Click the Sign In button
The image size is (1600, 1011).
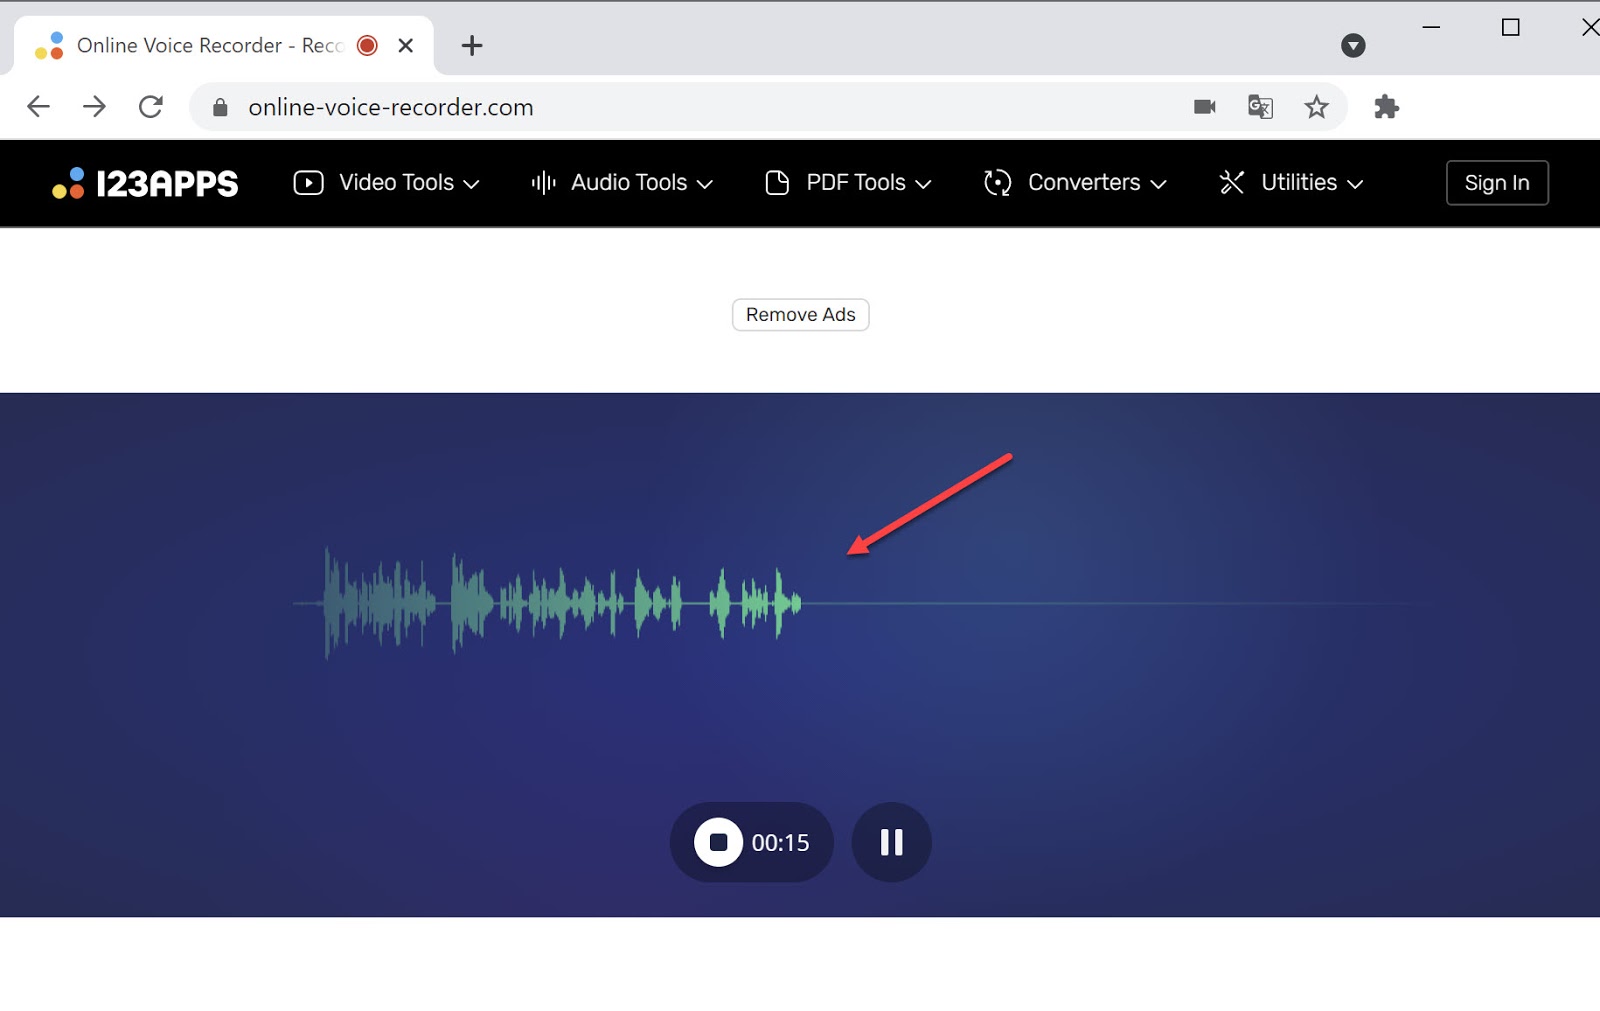click(1497, 182)
